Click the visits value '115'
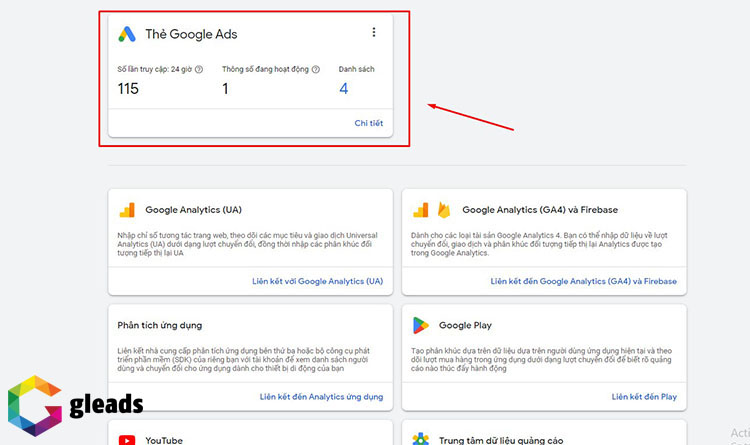Screen dimensions: 750x445 coord(128,89)
